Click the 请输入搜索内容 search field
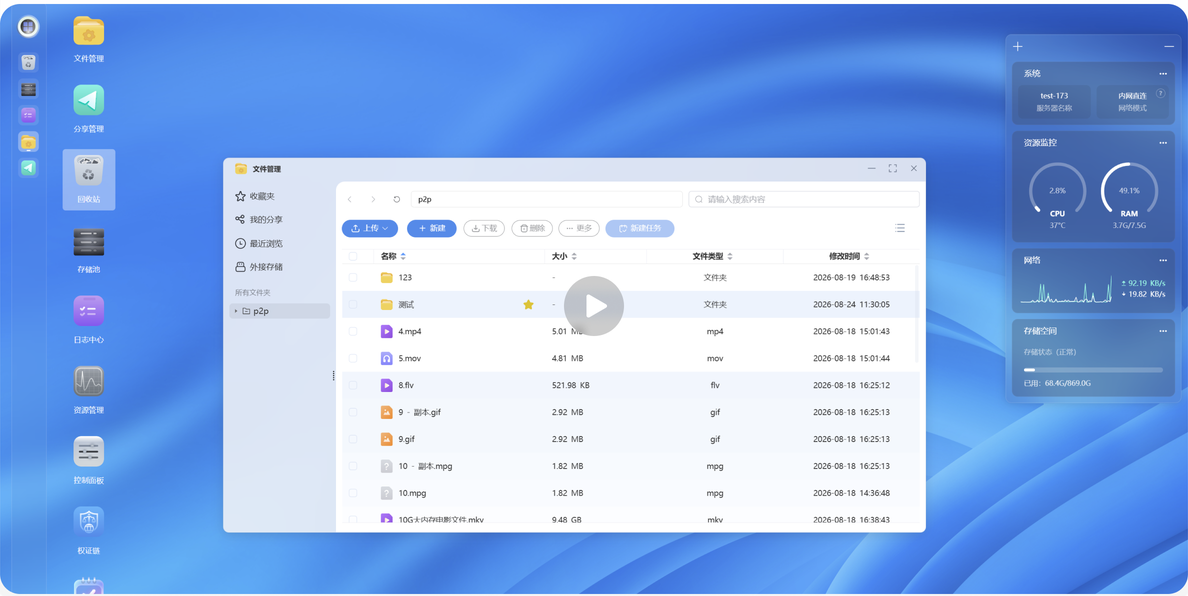Image resolution: width=1188 pixels, height=596 pixels. [x=804, y=199]
